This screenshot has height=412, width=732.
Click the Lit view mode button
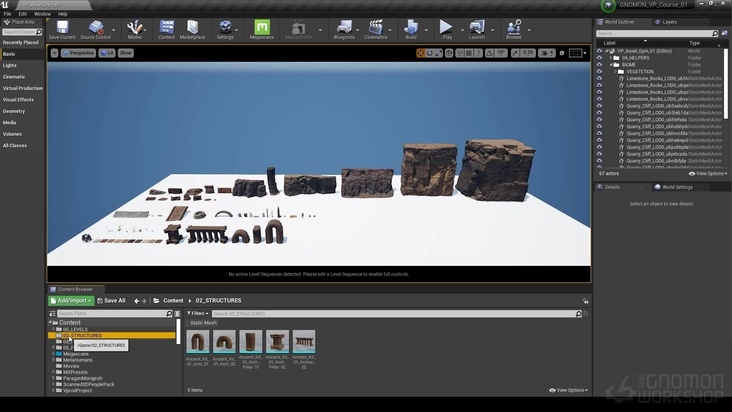tap(107, 53)
